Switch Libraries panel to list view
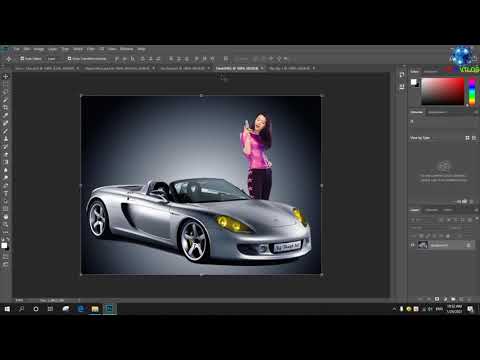This screenshot has width=480, height=360. pos(474,138)
